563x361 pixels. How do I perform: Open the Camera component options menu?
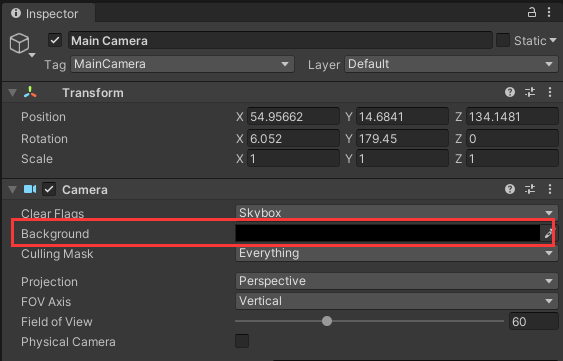coord(550,189)
